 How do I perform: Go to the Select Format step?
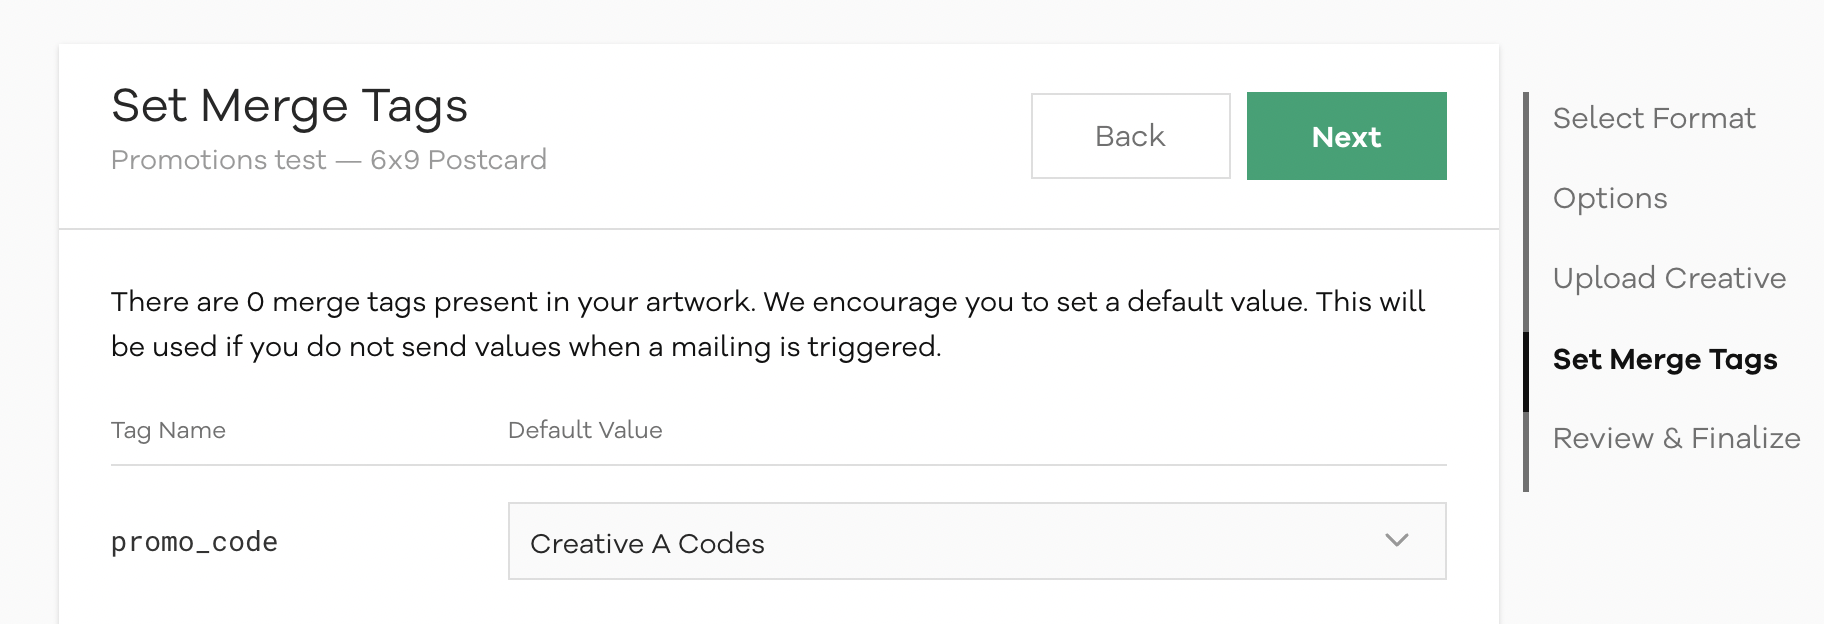1654,118
